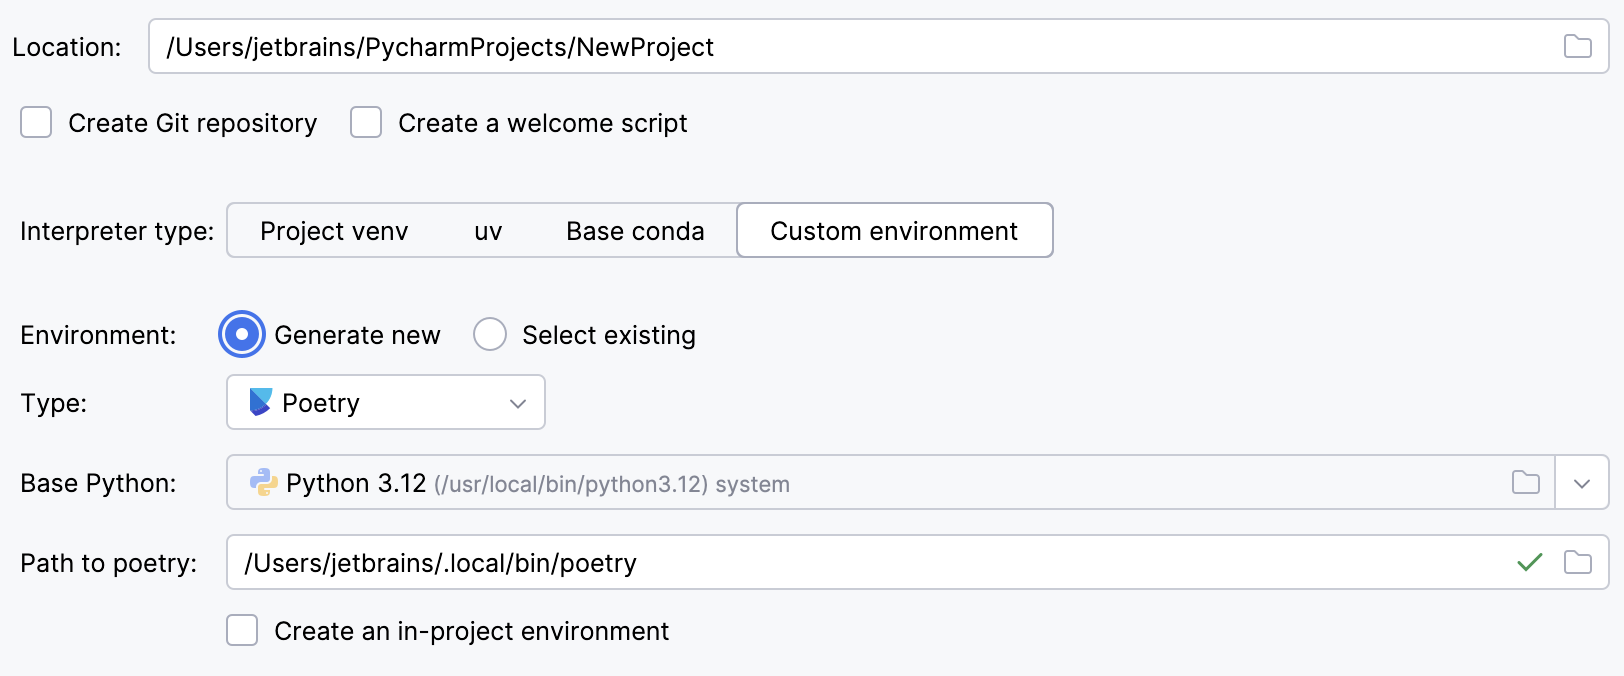Click the folder icon in Path to poetry field
Image resolution: width=1624 pixels, height=676 pixels.
1577,562
